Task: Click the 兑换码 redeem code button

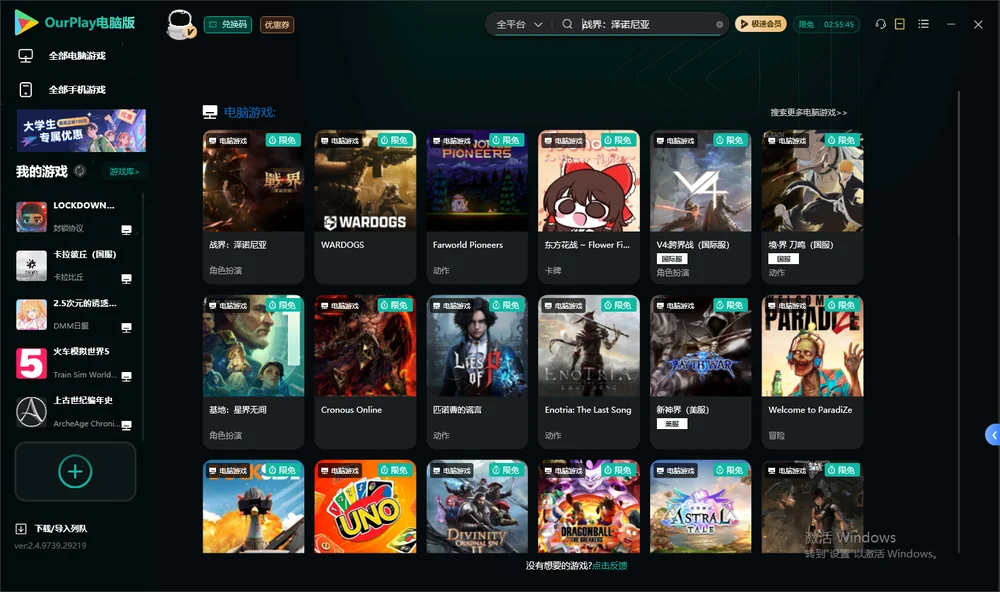Action: (x=228, y=24)
